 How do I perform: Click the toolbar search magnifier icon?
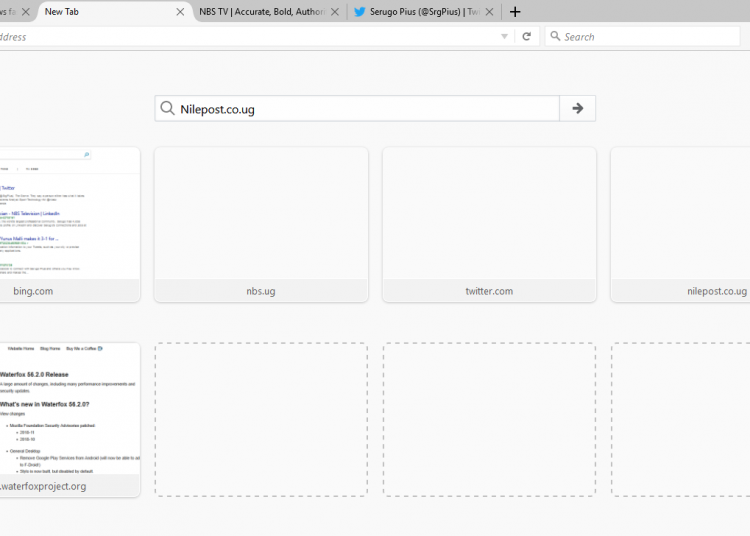coord(555,36)
